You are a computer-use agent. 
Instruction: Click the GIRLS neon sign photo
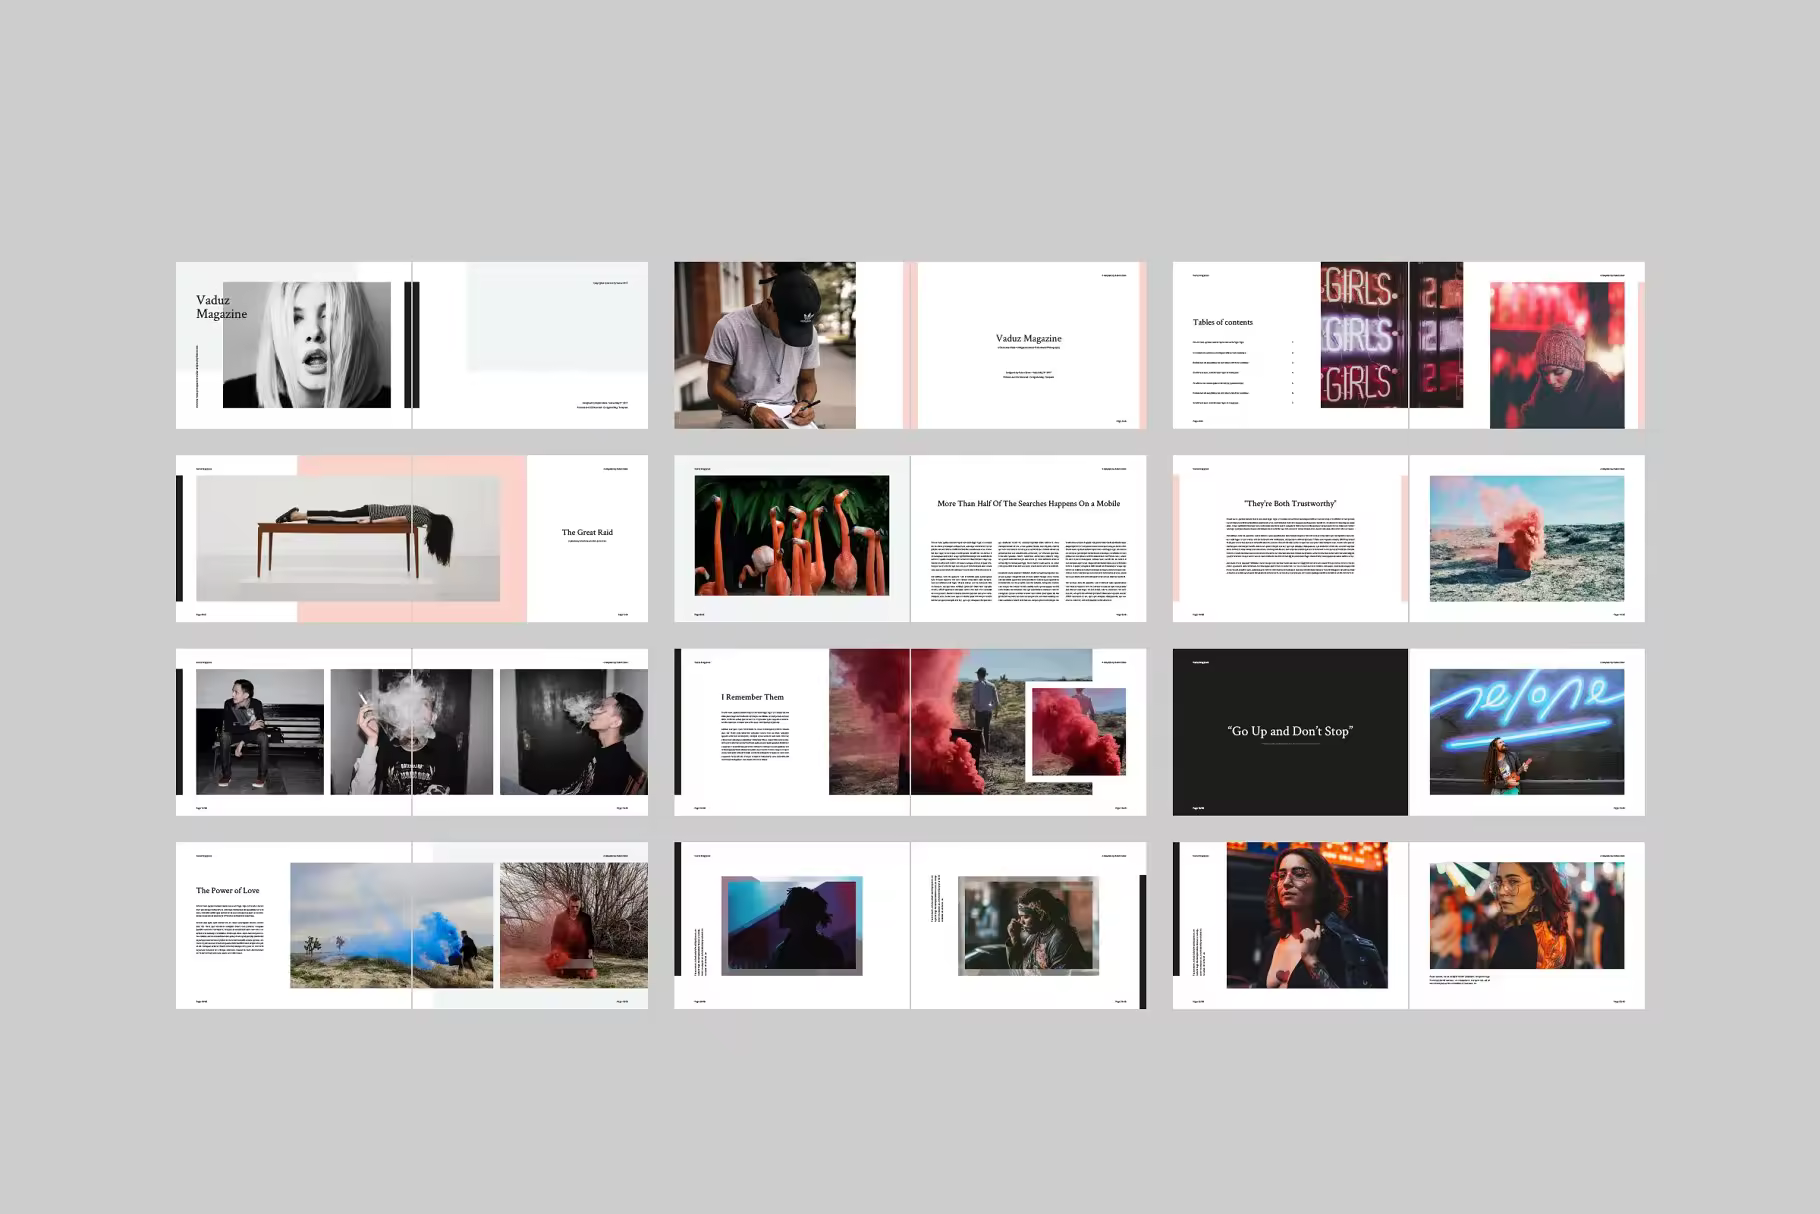1391,335
